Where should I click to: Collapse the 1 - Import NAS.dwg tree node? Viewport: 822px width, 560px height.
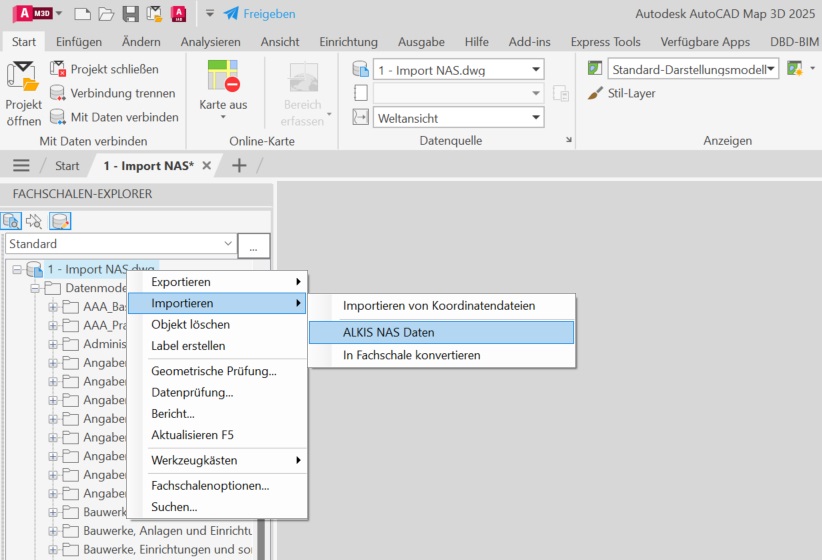point(17,270)
